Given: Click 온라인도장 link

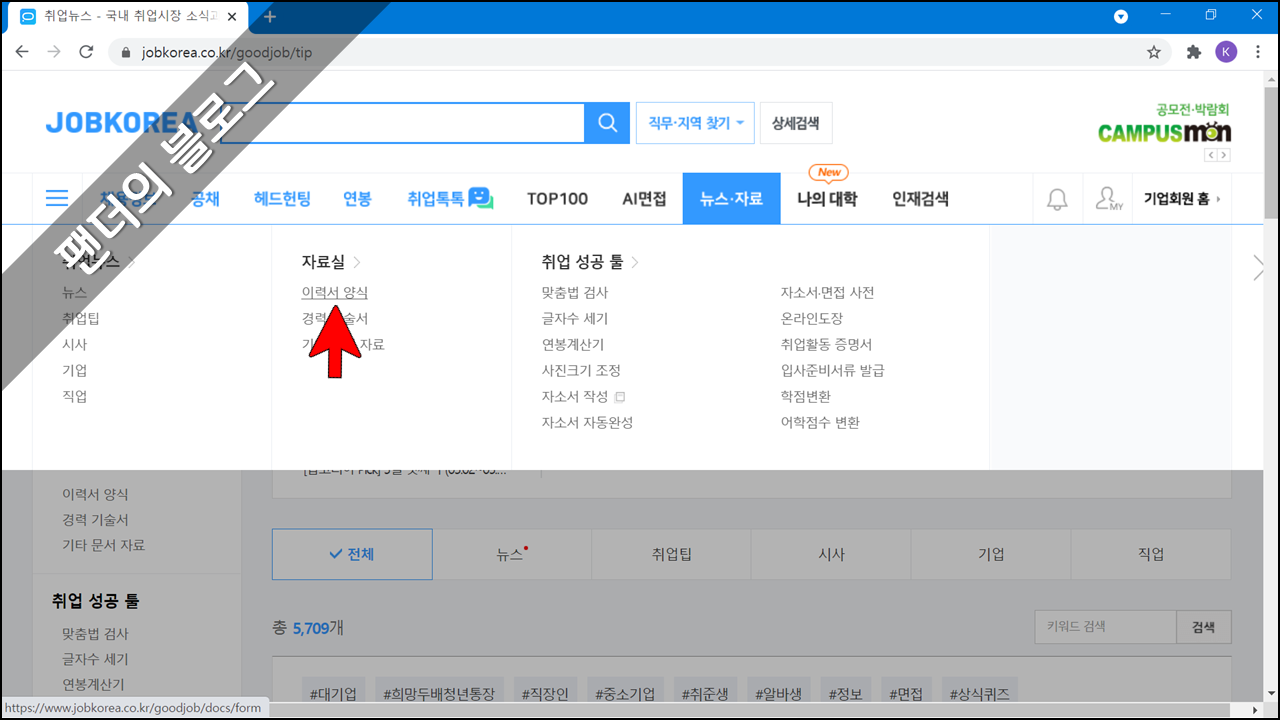Looking at the screenshot, I should click(x=812, y=318).
